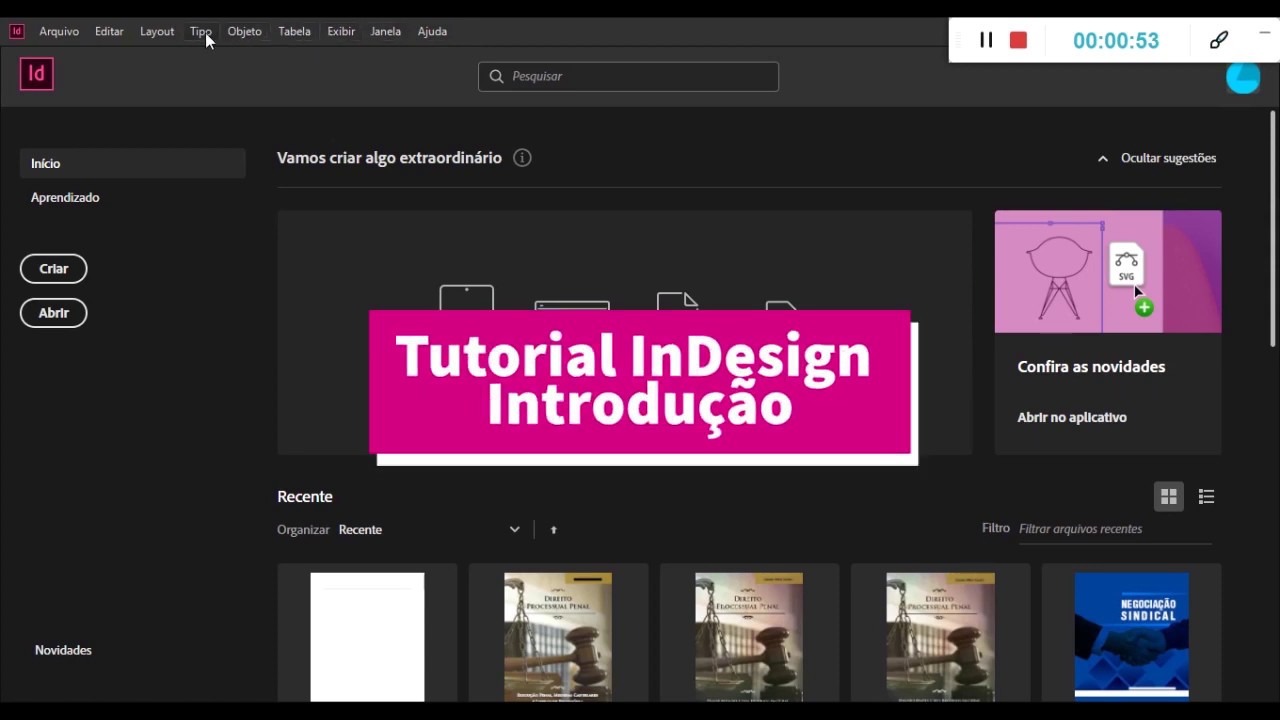Open the Editar menu
The height and width of the screenshot is (720, 1280).
click(109, 31)
